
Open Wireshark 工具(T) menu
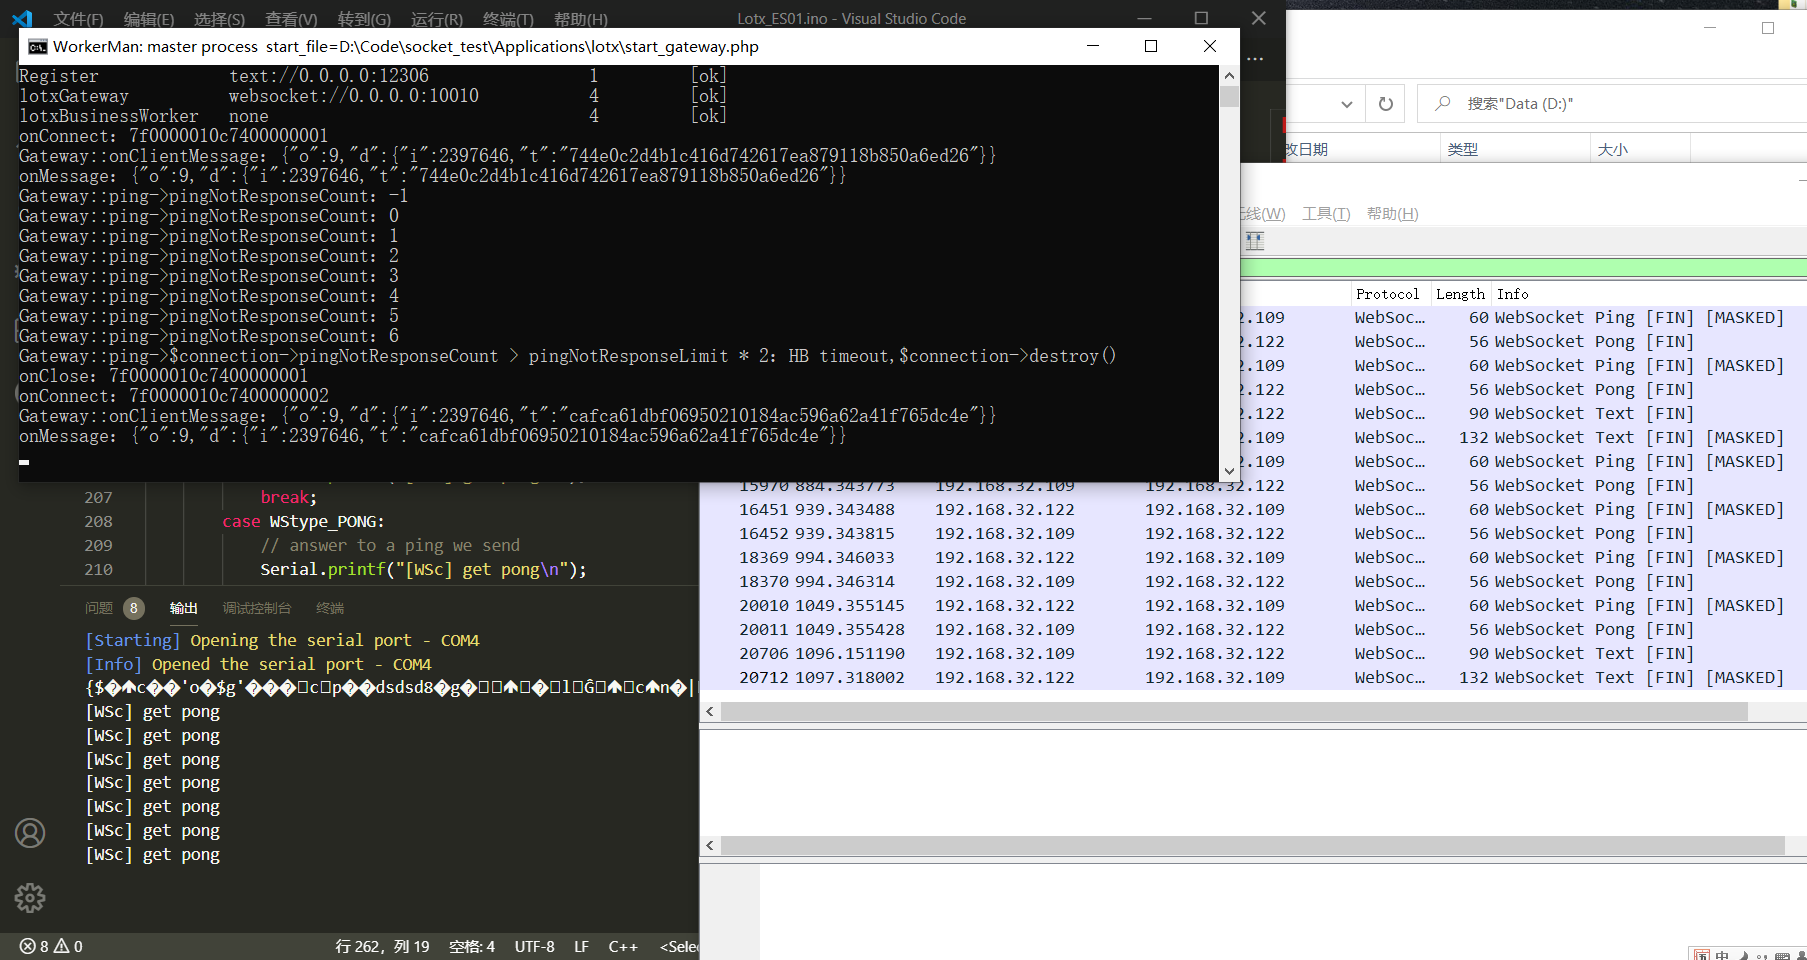(1326, 214)
